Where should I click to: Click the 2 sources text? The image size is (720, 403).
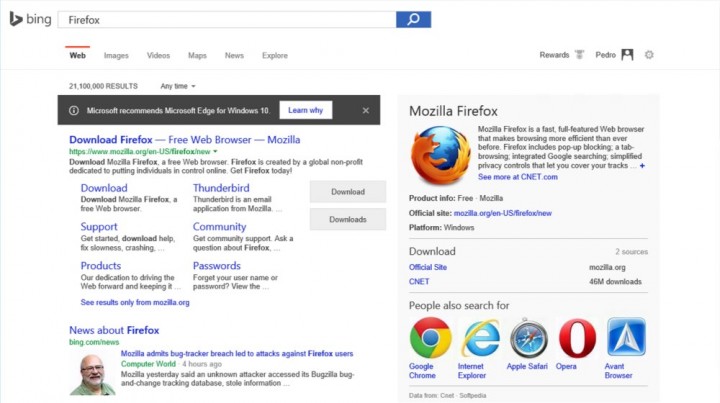[631, 252]
